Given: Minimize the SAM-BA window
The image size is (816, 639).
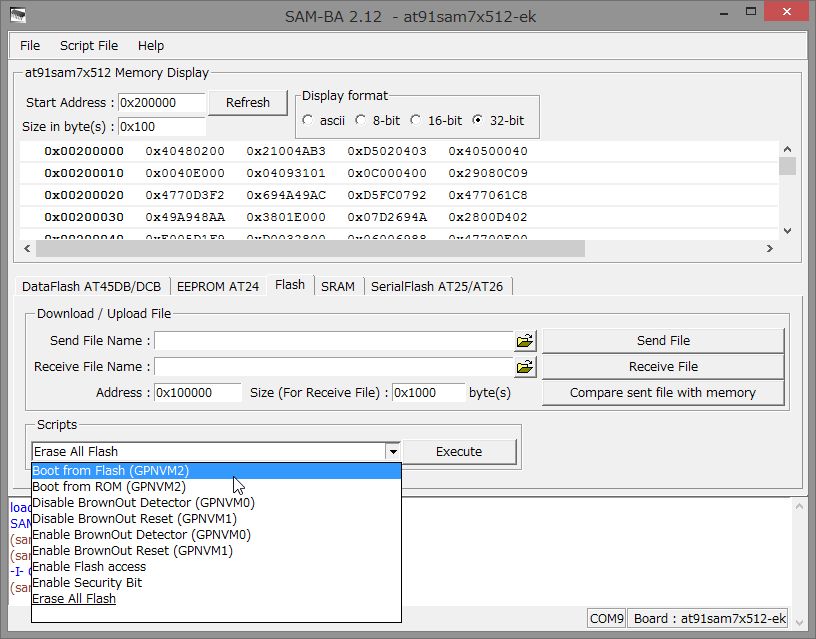Looking at the screenshot, I should click(x=724, y=13).
